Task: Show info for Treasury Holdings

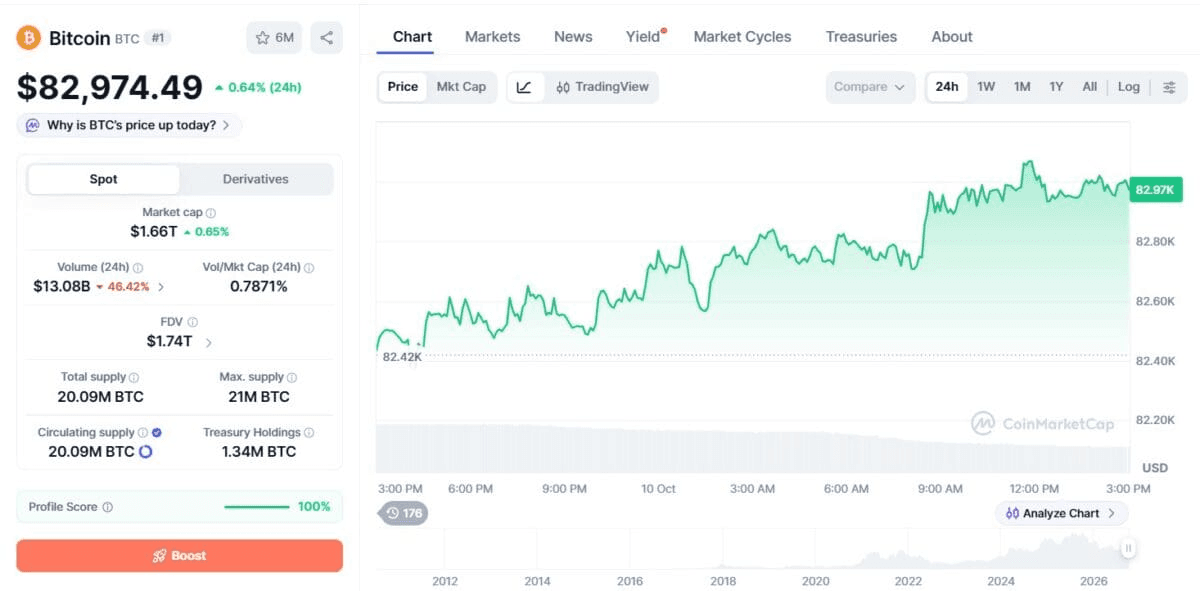Action: point(309,433)
